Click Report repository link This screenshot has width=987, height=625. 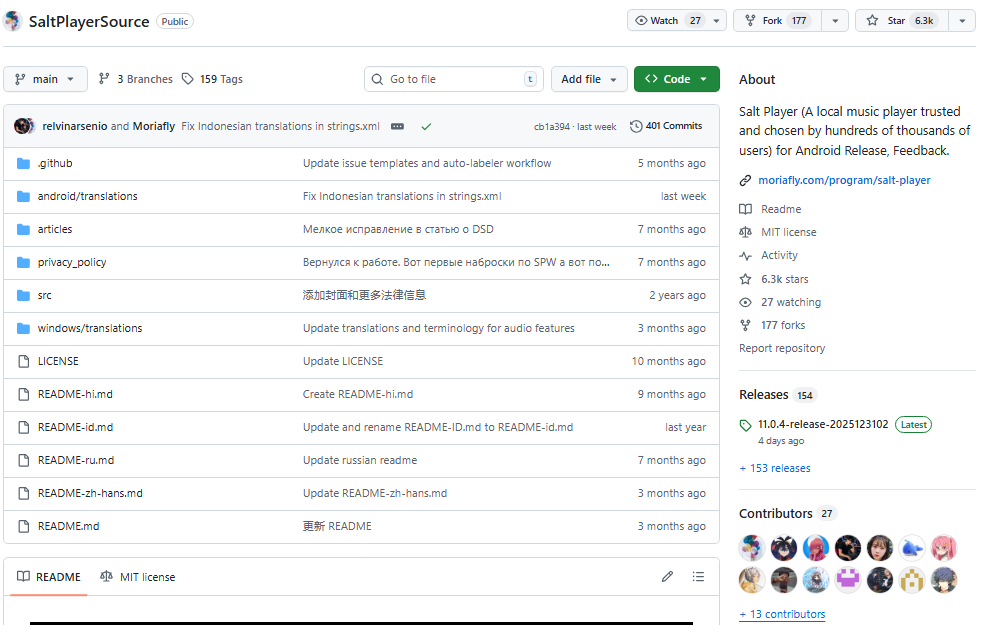point(782,348)
